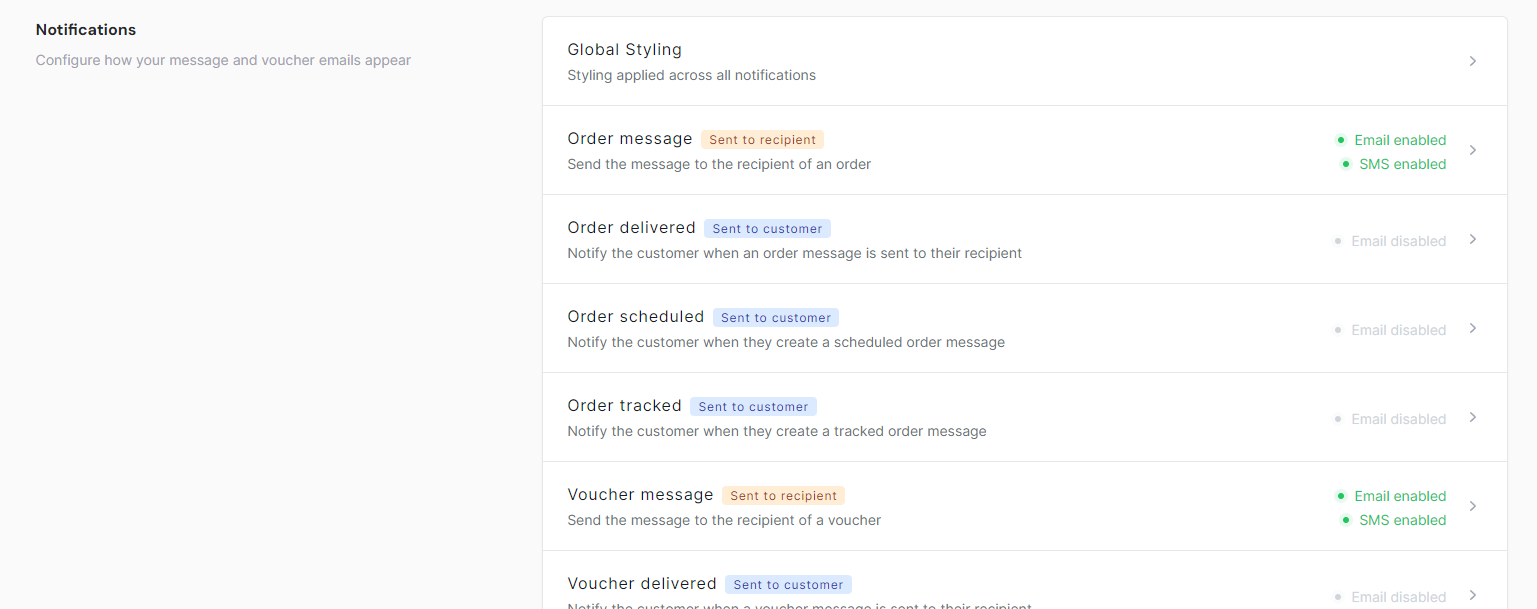Click Sent to customer badge on Order scheduled
The image size is (1537, 609).
pos(776,318)
